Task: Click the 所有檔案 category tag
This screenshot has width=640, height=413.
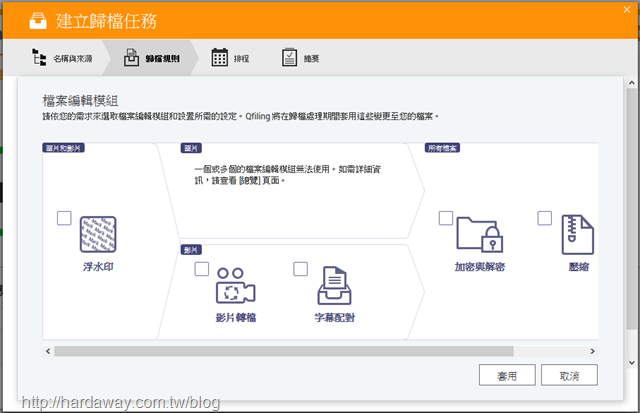Action: [x=442, y=148]
